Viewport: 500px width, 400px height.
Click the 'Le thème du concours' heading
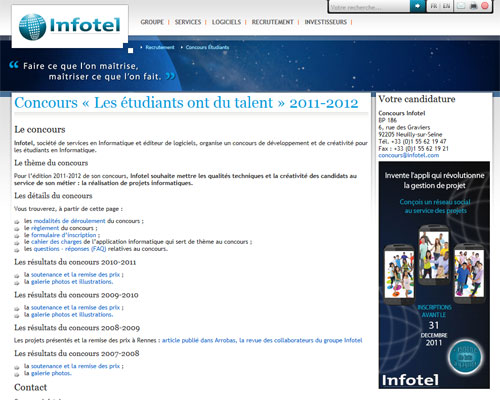(51, 163)
